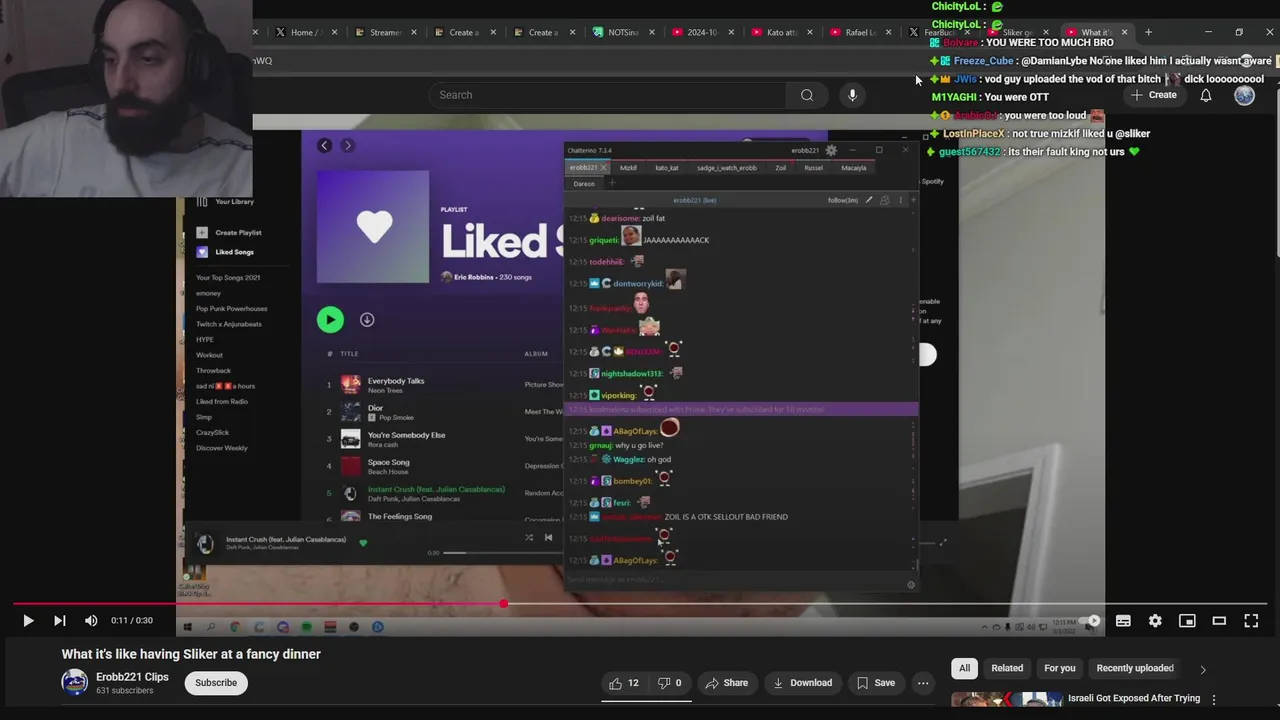This screenshot has width=1280, height=720.
Task: Select the For you chip
Action: click(1060, 668)
